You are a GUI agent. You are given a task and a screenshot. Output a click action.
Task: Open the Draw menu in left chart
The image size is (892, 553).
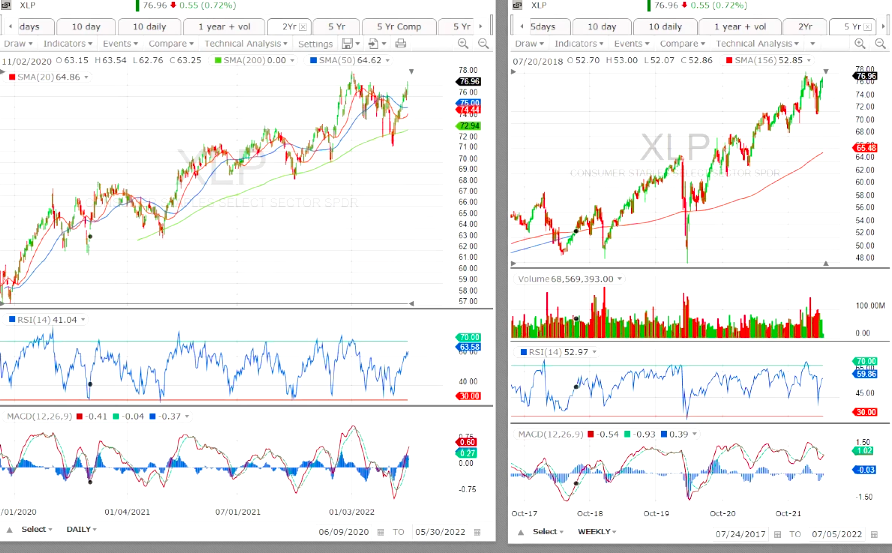click(x=18, y=43)
